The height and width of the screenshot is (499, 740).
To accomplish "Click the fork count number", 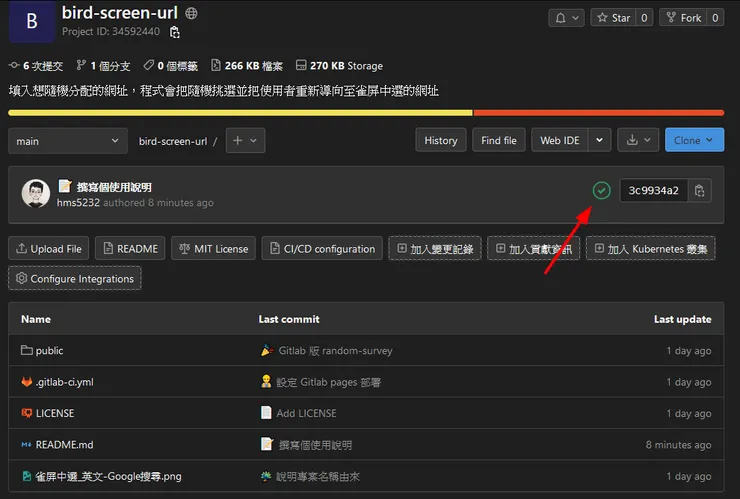I will tap(715, 18).
